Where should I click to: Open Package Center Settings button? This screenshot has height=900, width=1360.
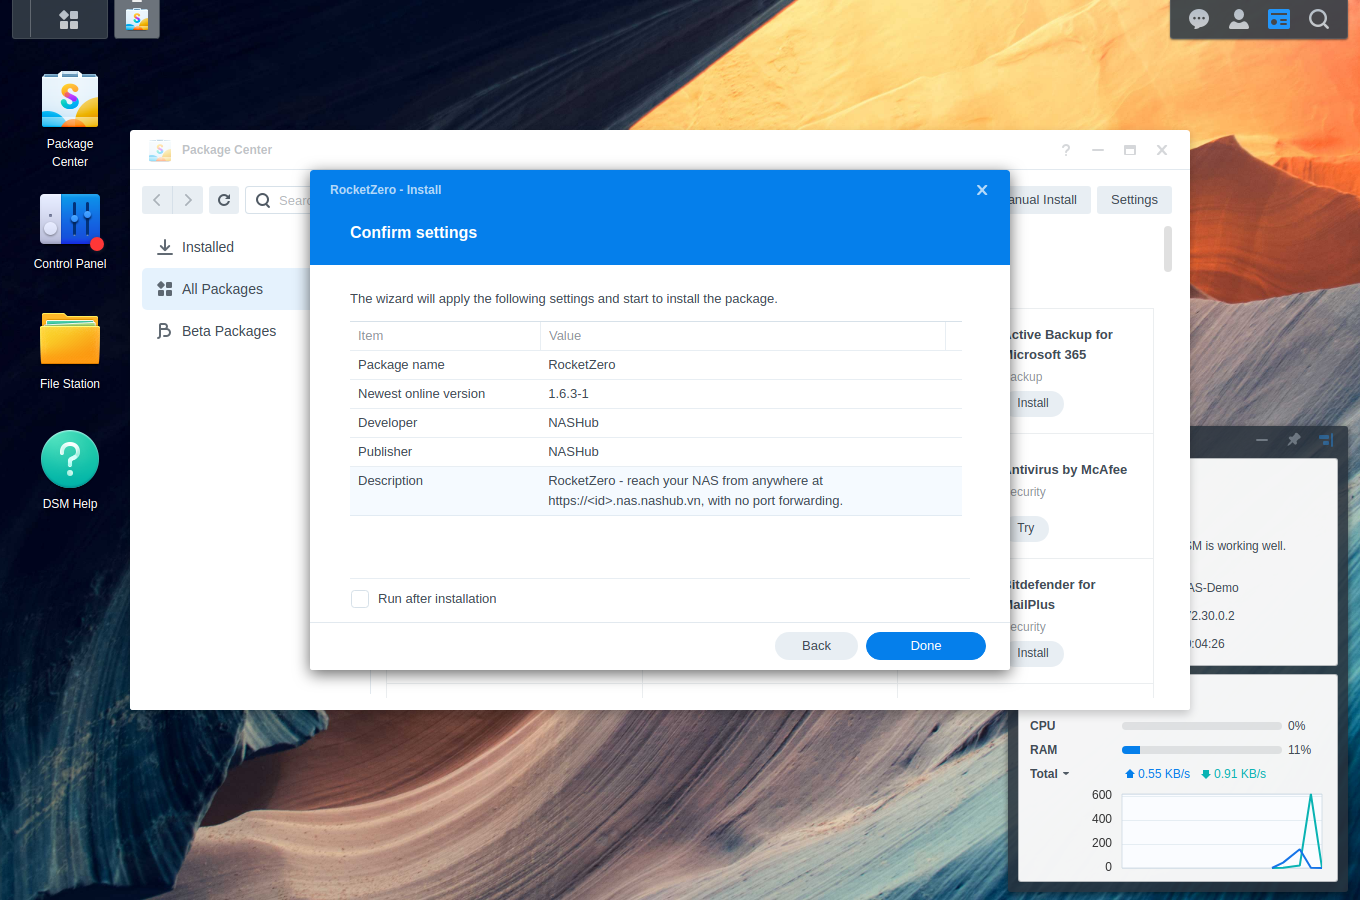(x=1134, y=200)
